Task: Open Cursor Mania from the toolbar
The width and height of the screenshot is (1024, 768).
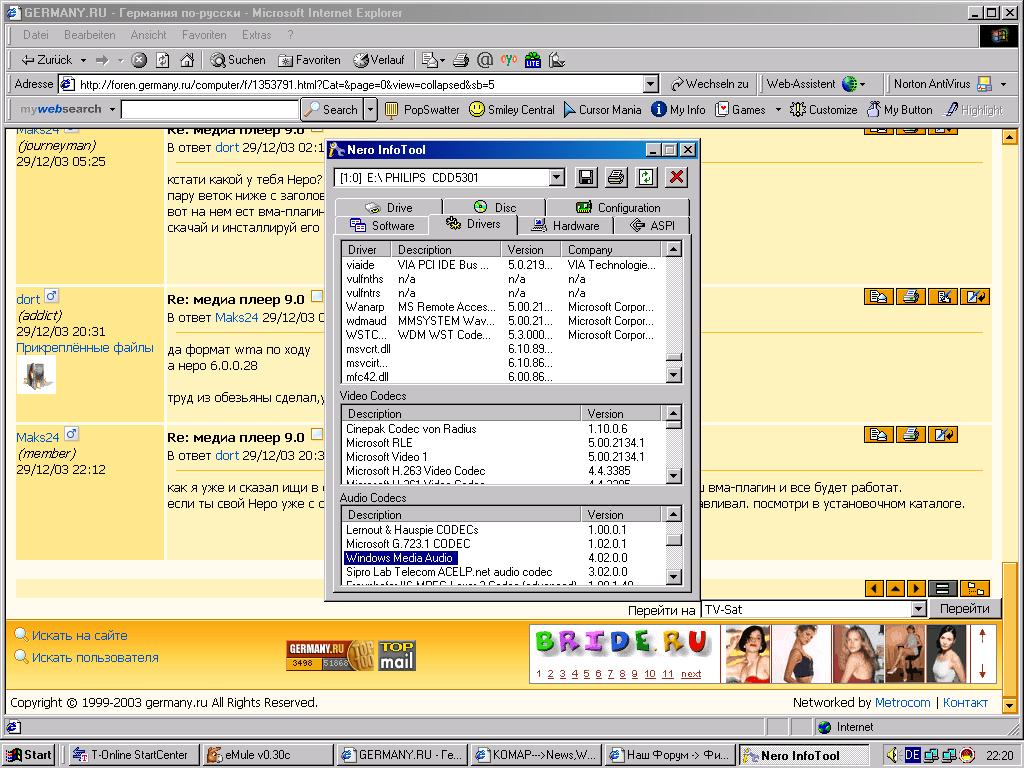Action: (x=602, y=110)
